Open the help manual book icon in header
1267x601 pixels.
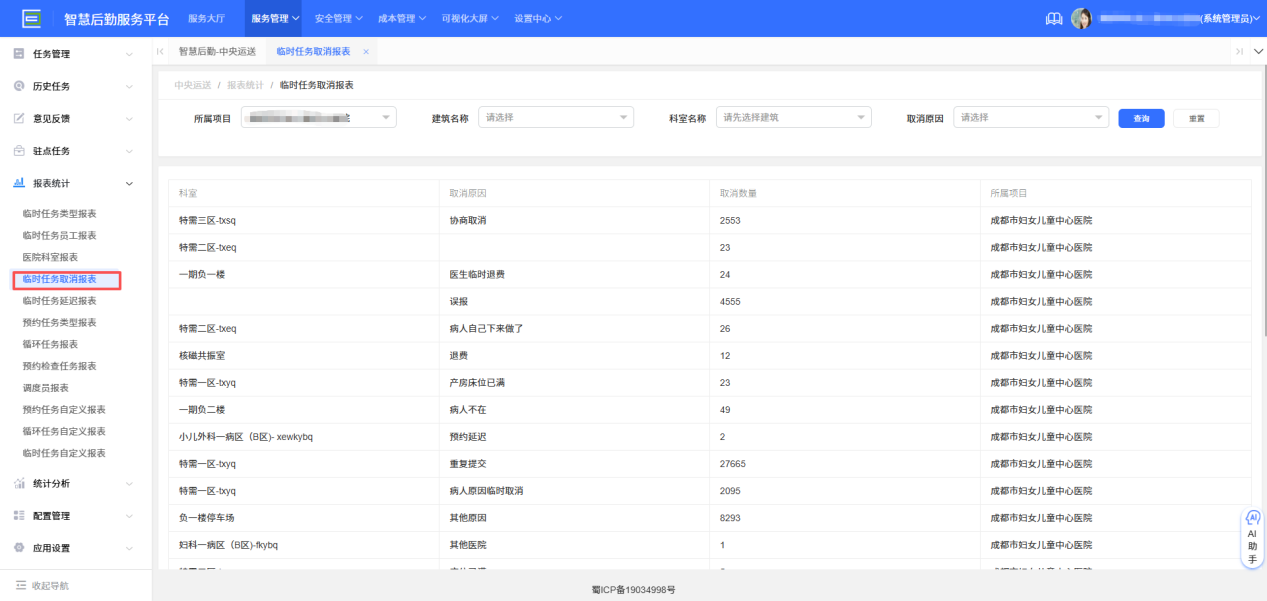[1053, 17]
